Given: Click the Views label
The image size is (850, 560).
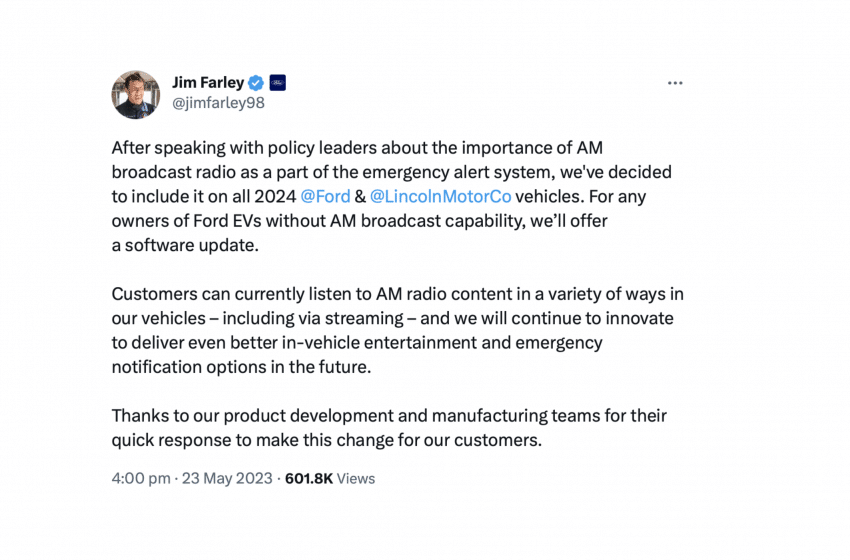Looking at the screenshot, I should click(x=356, y=478).
